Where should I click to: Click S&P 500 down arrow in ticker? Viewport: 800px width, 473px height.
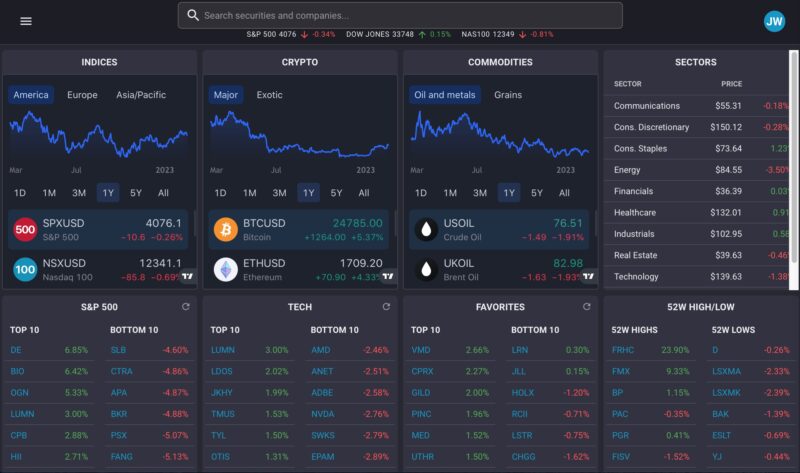click(304, 35)
